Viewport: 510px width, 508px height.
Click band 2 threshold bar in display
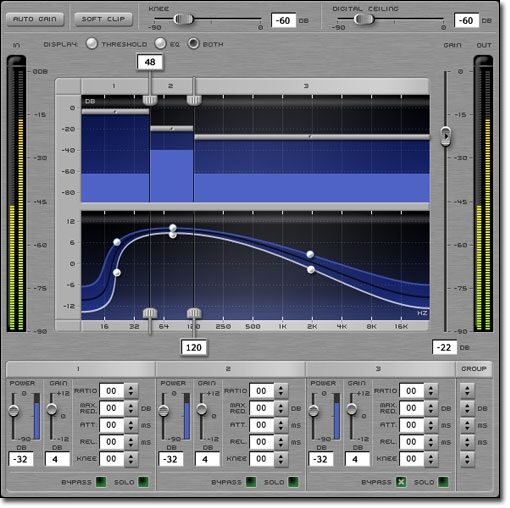(x=172, y=128)
